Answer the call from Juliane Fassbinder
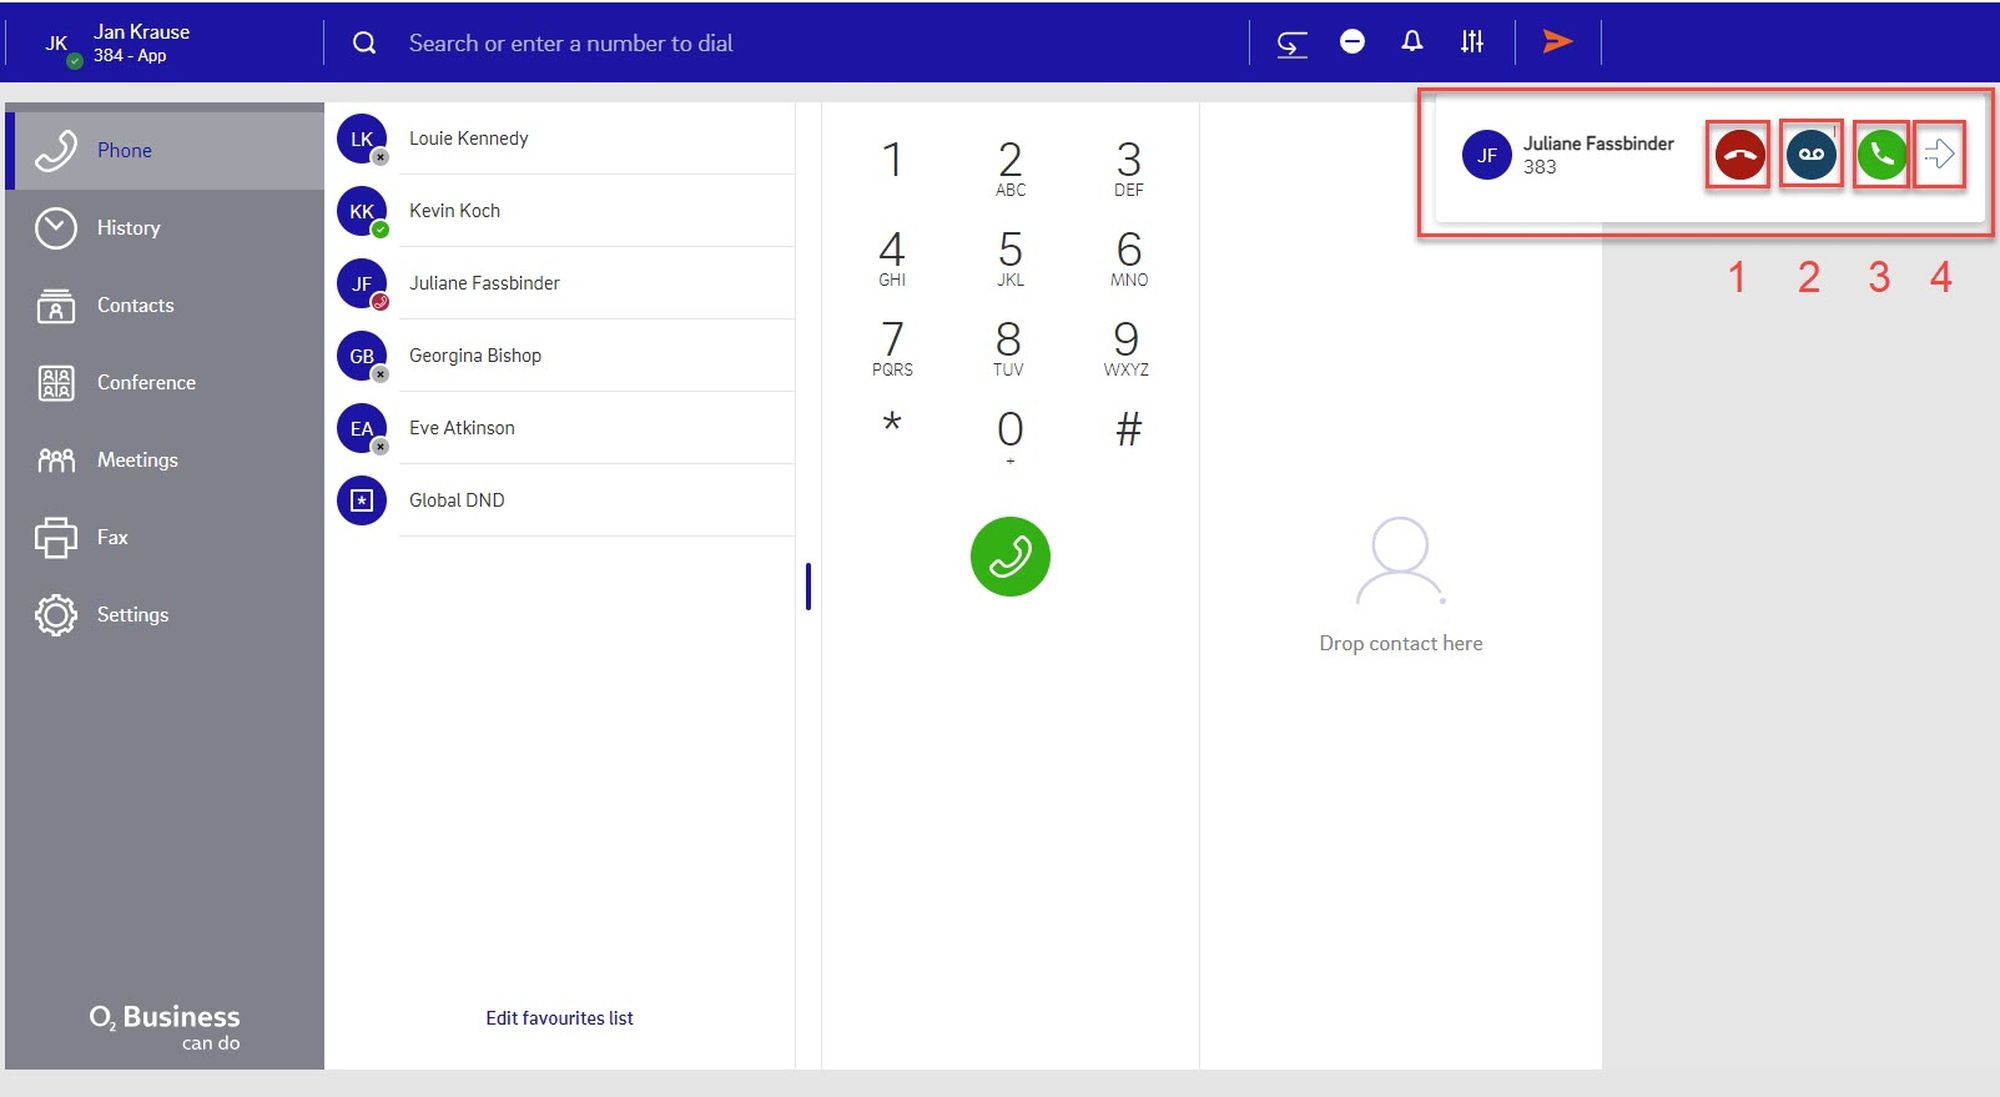This screenshot has height=1097, width=2000. pos(1881,155)
